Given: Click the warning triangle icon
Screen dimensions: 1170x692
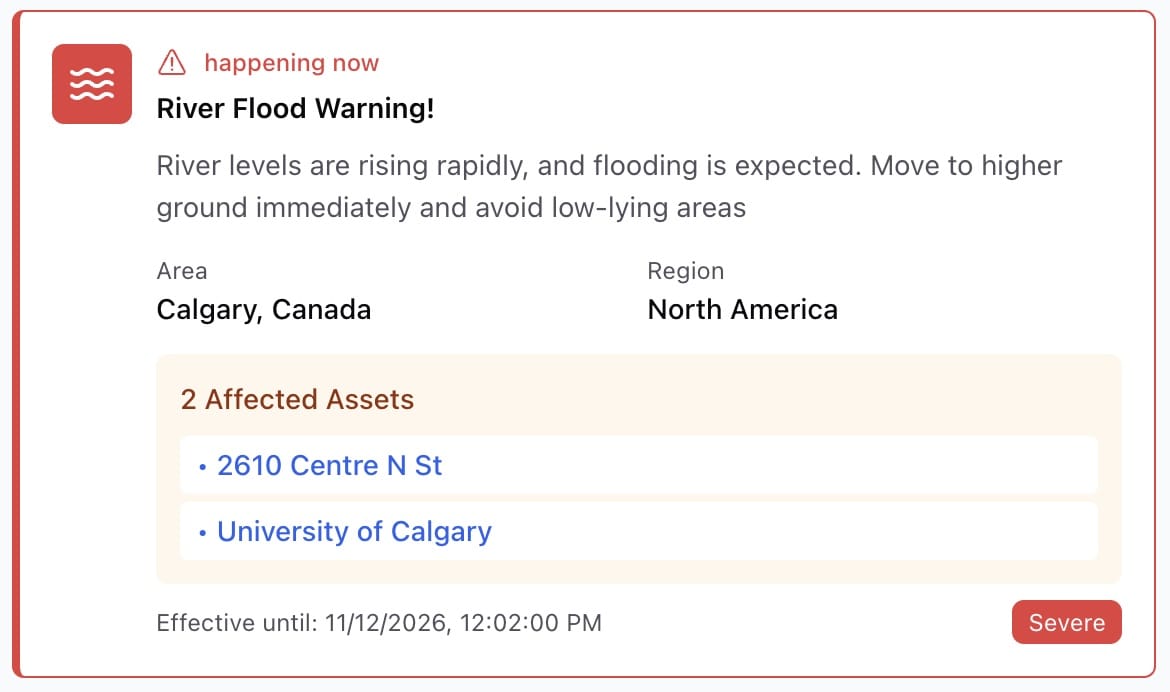Looking at the screenshot, I should 172,63.
